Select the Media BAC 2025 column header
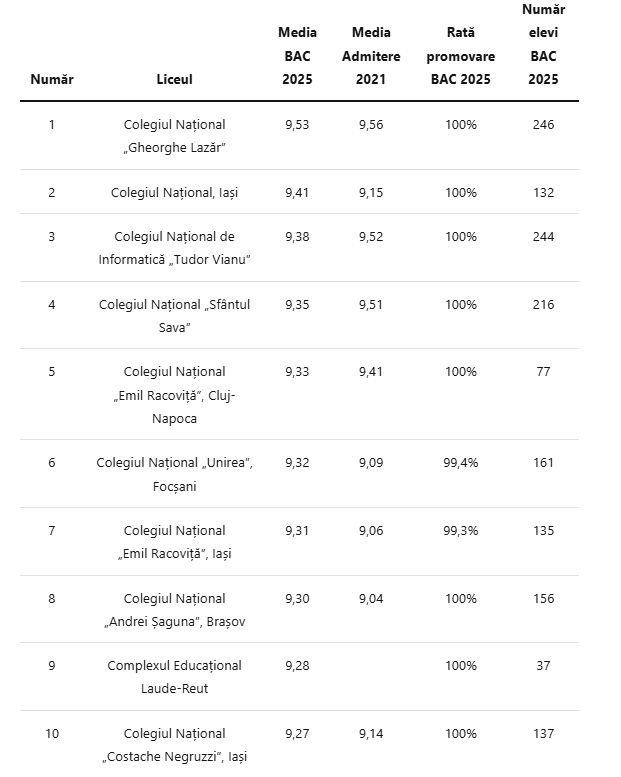The image size is (621, 777). pos(297,56)
